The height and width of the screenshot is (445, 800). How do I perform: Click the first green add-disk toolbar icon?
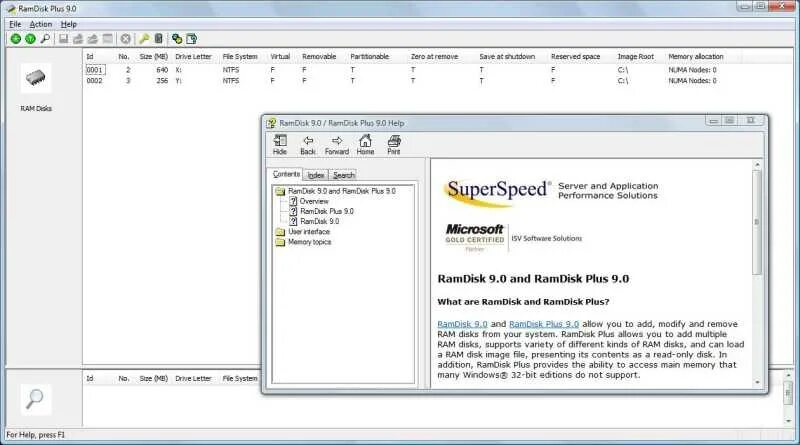tap(16, 39)
